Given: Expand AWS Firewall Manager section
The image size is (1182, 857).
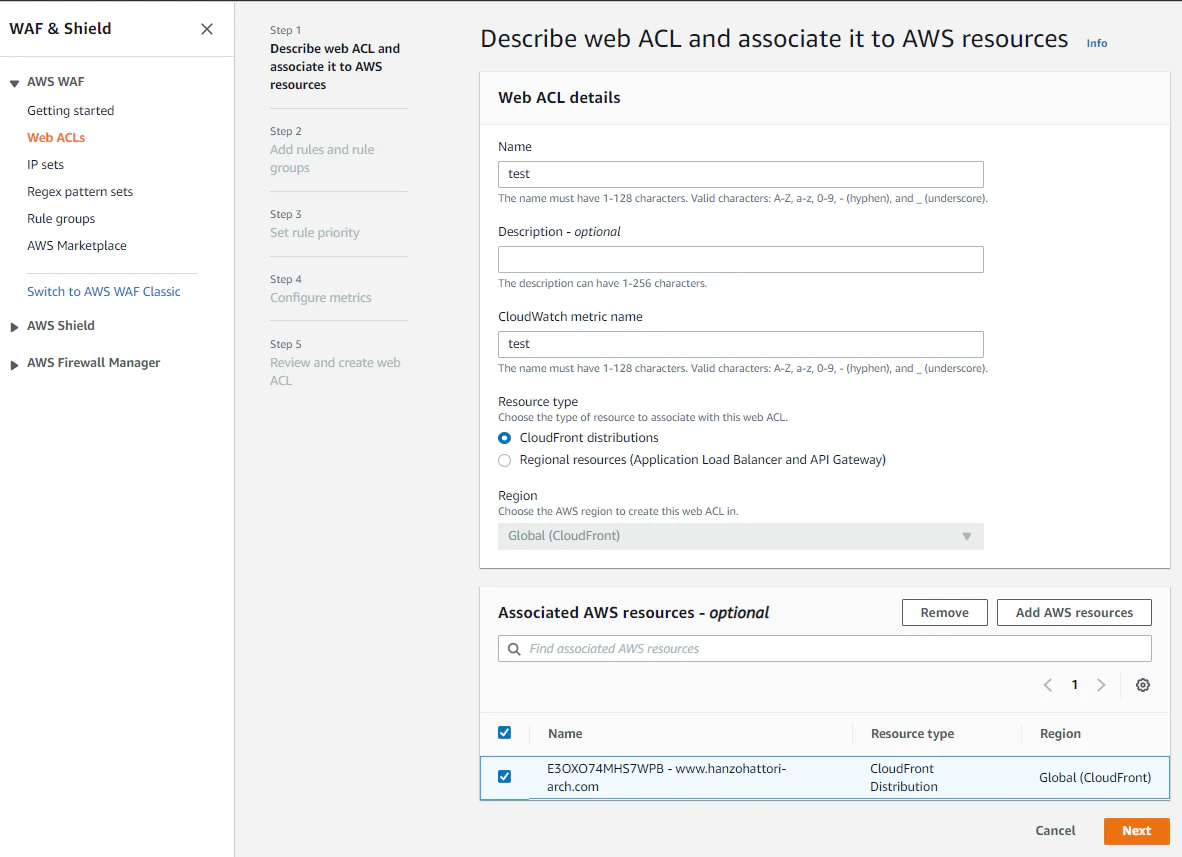Looking at the screenshot, I should [15, 364].
